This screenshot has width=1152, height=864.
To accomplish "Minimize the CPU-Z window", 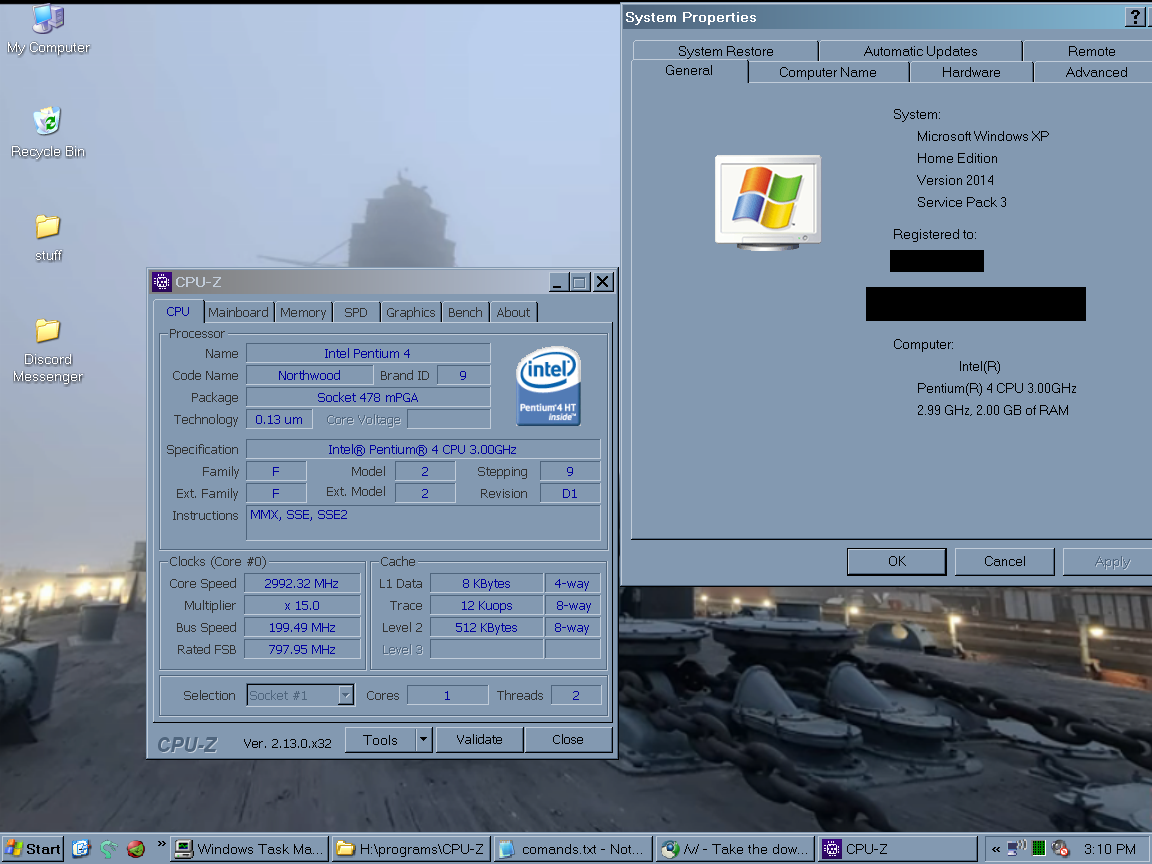I will tap(558, 282).
